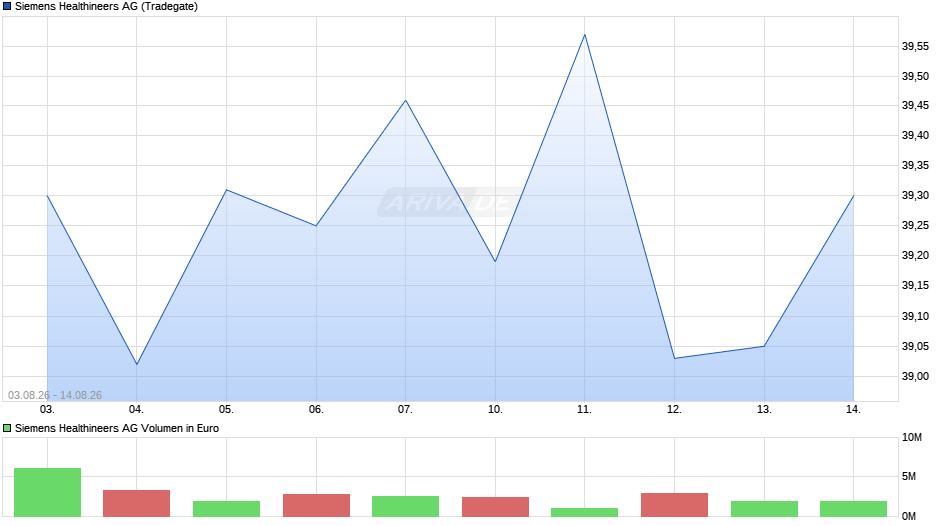This screenshot has width=940, height=526.
Task: Click the price axis value 39,50
Action: [915, 76]
